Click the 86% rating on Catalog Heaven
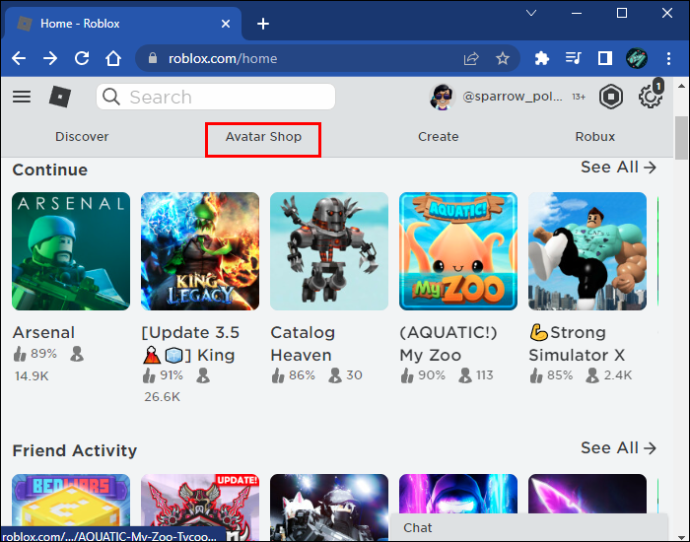The width and height of the screenshot is (690, 542). (301, 375)
